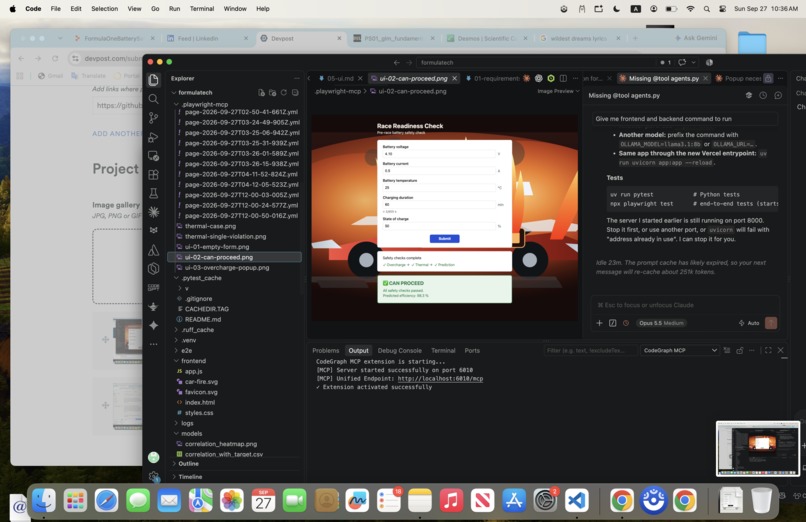The height and width of the screenshot is (522, 806).
Task: Close the Missing @tool agents.py chat tab
Action: coord(705,78)
